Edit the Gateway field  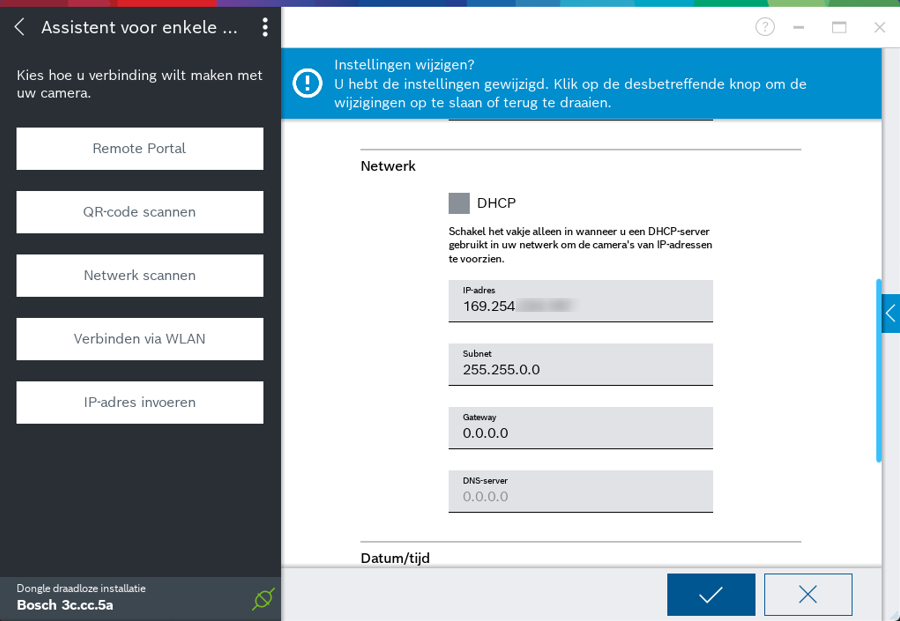(x=580, y=428)
